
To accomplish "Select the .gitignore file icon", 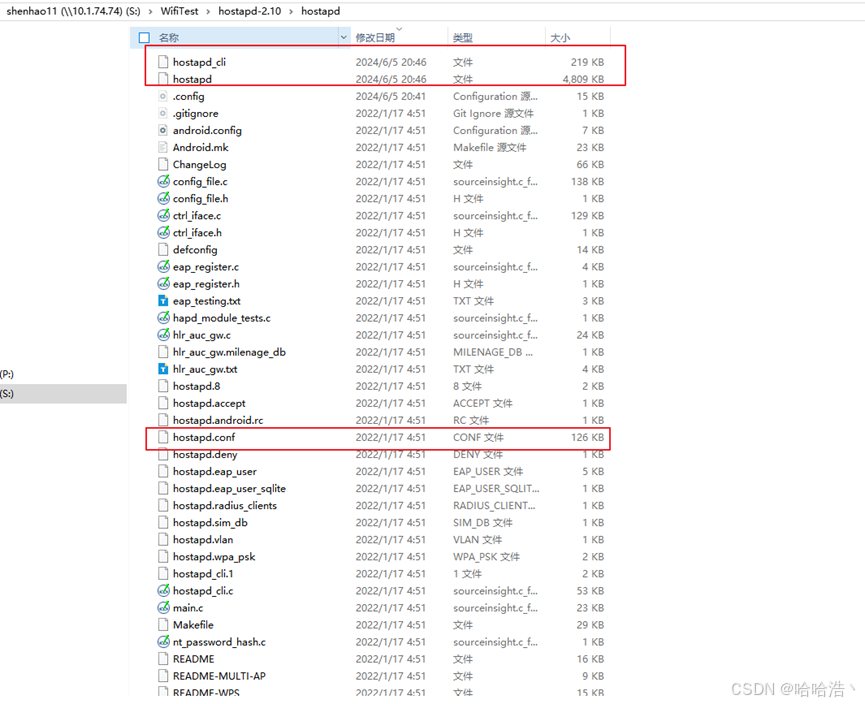I will point(163,113).
